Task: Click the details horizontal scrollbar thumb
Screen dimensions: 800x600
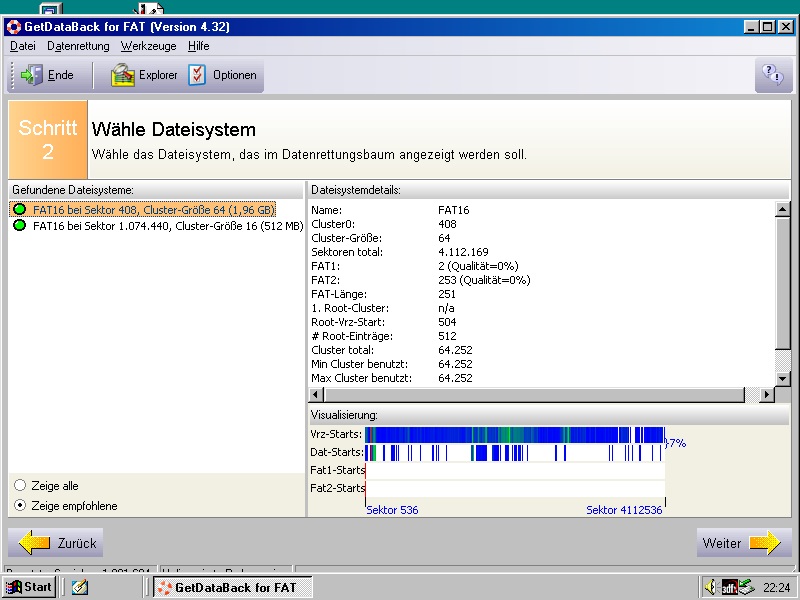Action: point(535,394)
